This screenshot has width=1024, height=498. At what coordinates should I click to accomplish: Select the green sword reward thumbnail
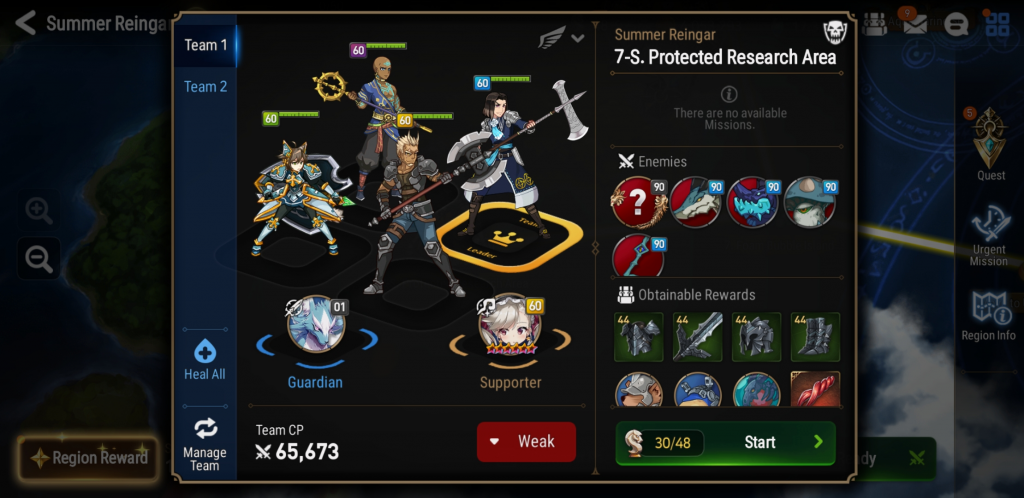tap(697, 337)
